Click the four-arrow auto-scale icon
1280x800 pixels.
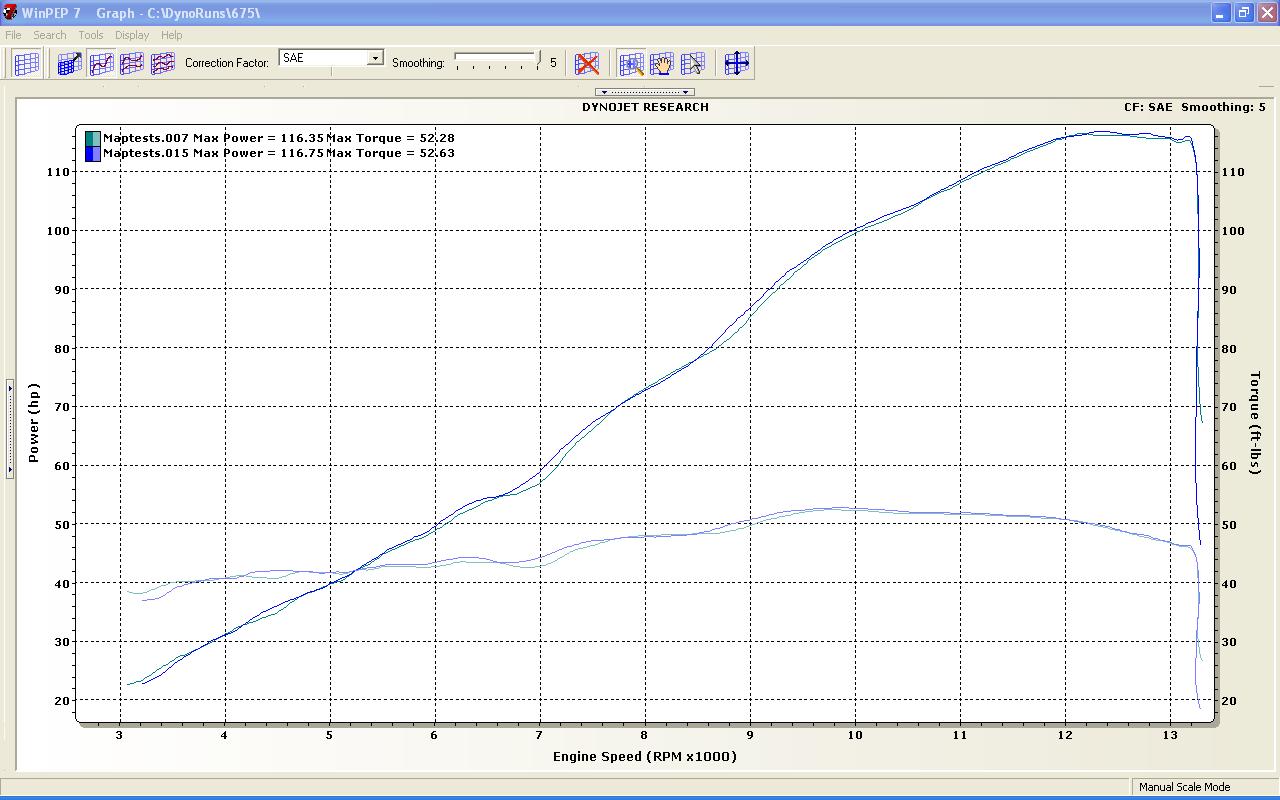[x=737, y=63]
